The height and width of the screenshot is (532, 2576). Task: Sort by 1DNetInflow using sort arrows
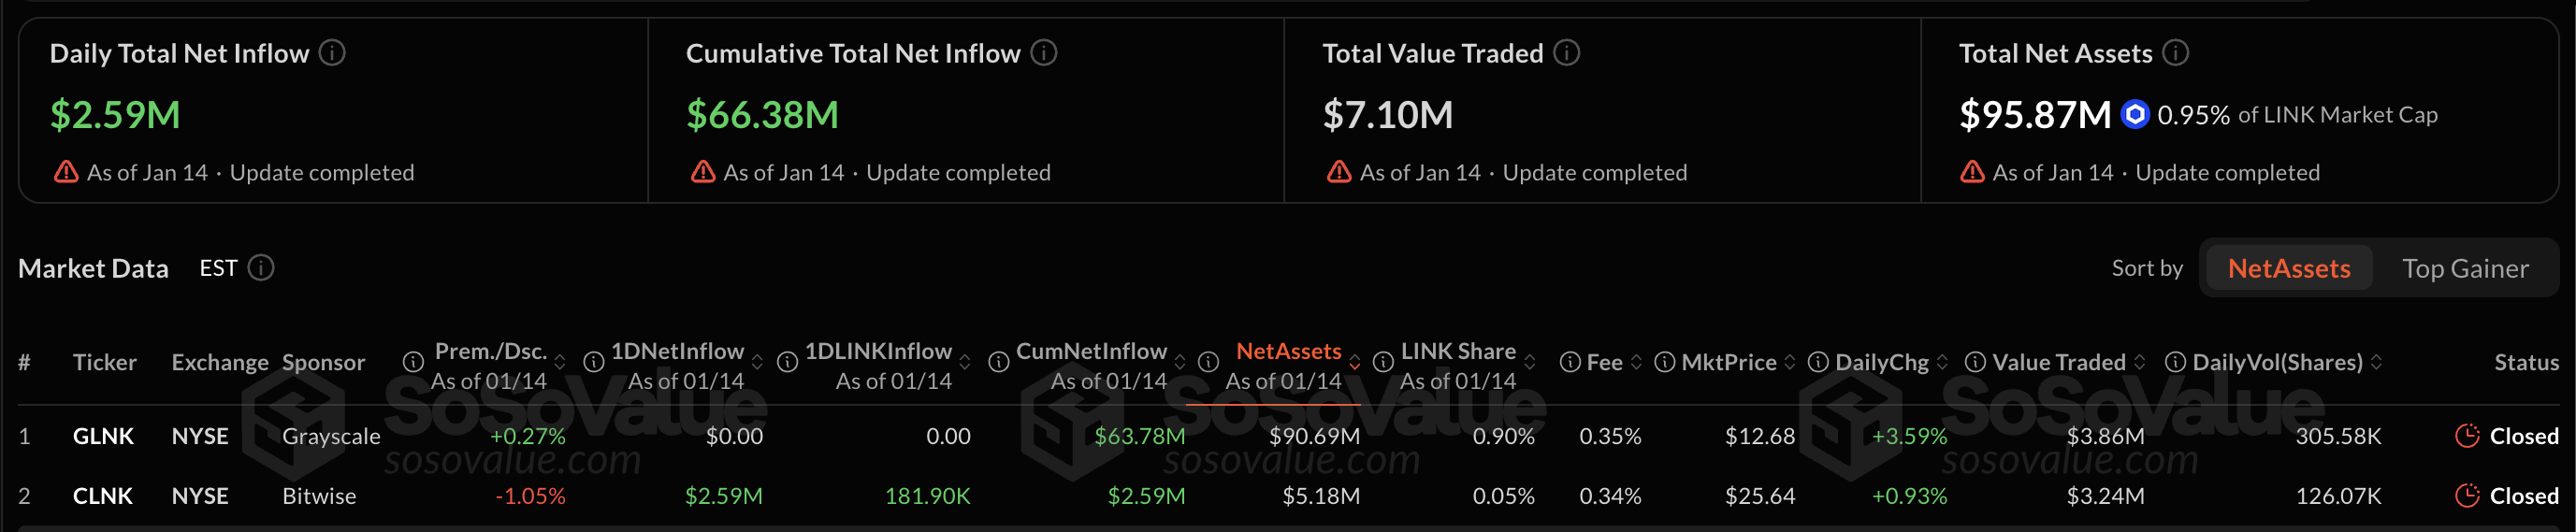click(757, 362)
